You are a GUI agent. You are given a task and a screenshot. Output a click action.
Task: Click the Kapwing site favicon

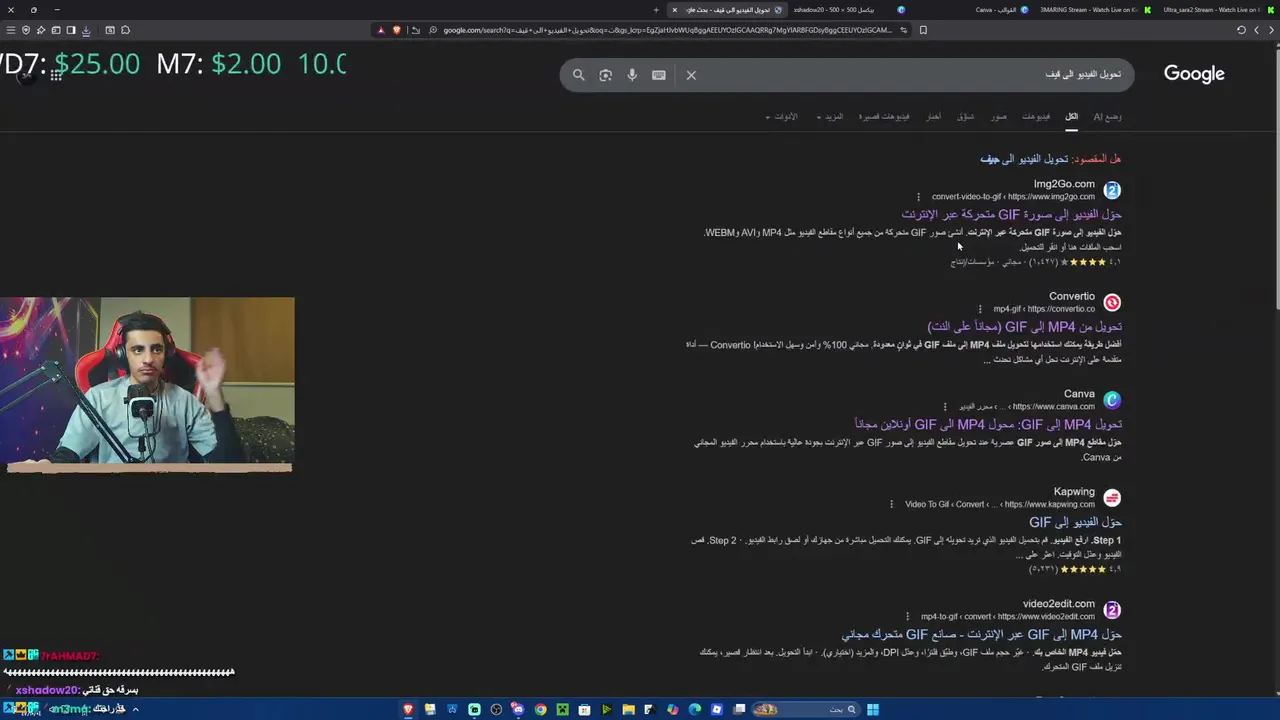(1112, 498)
